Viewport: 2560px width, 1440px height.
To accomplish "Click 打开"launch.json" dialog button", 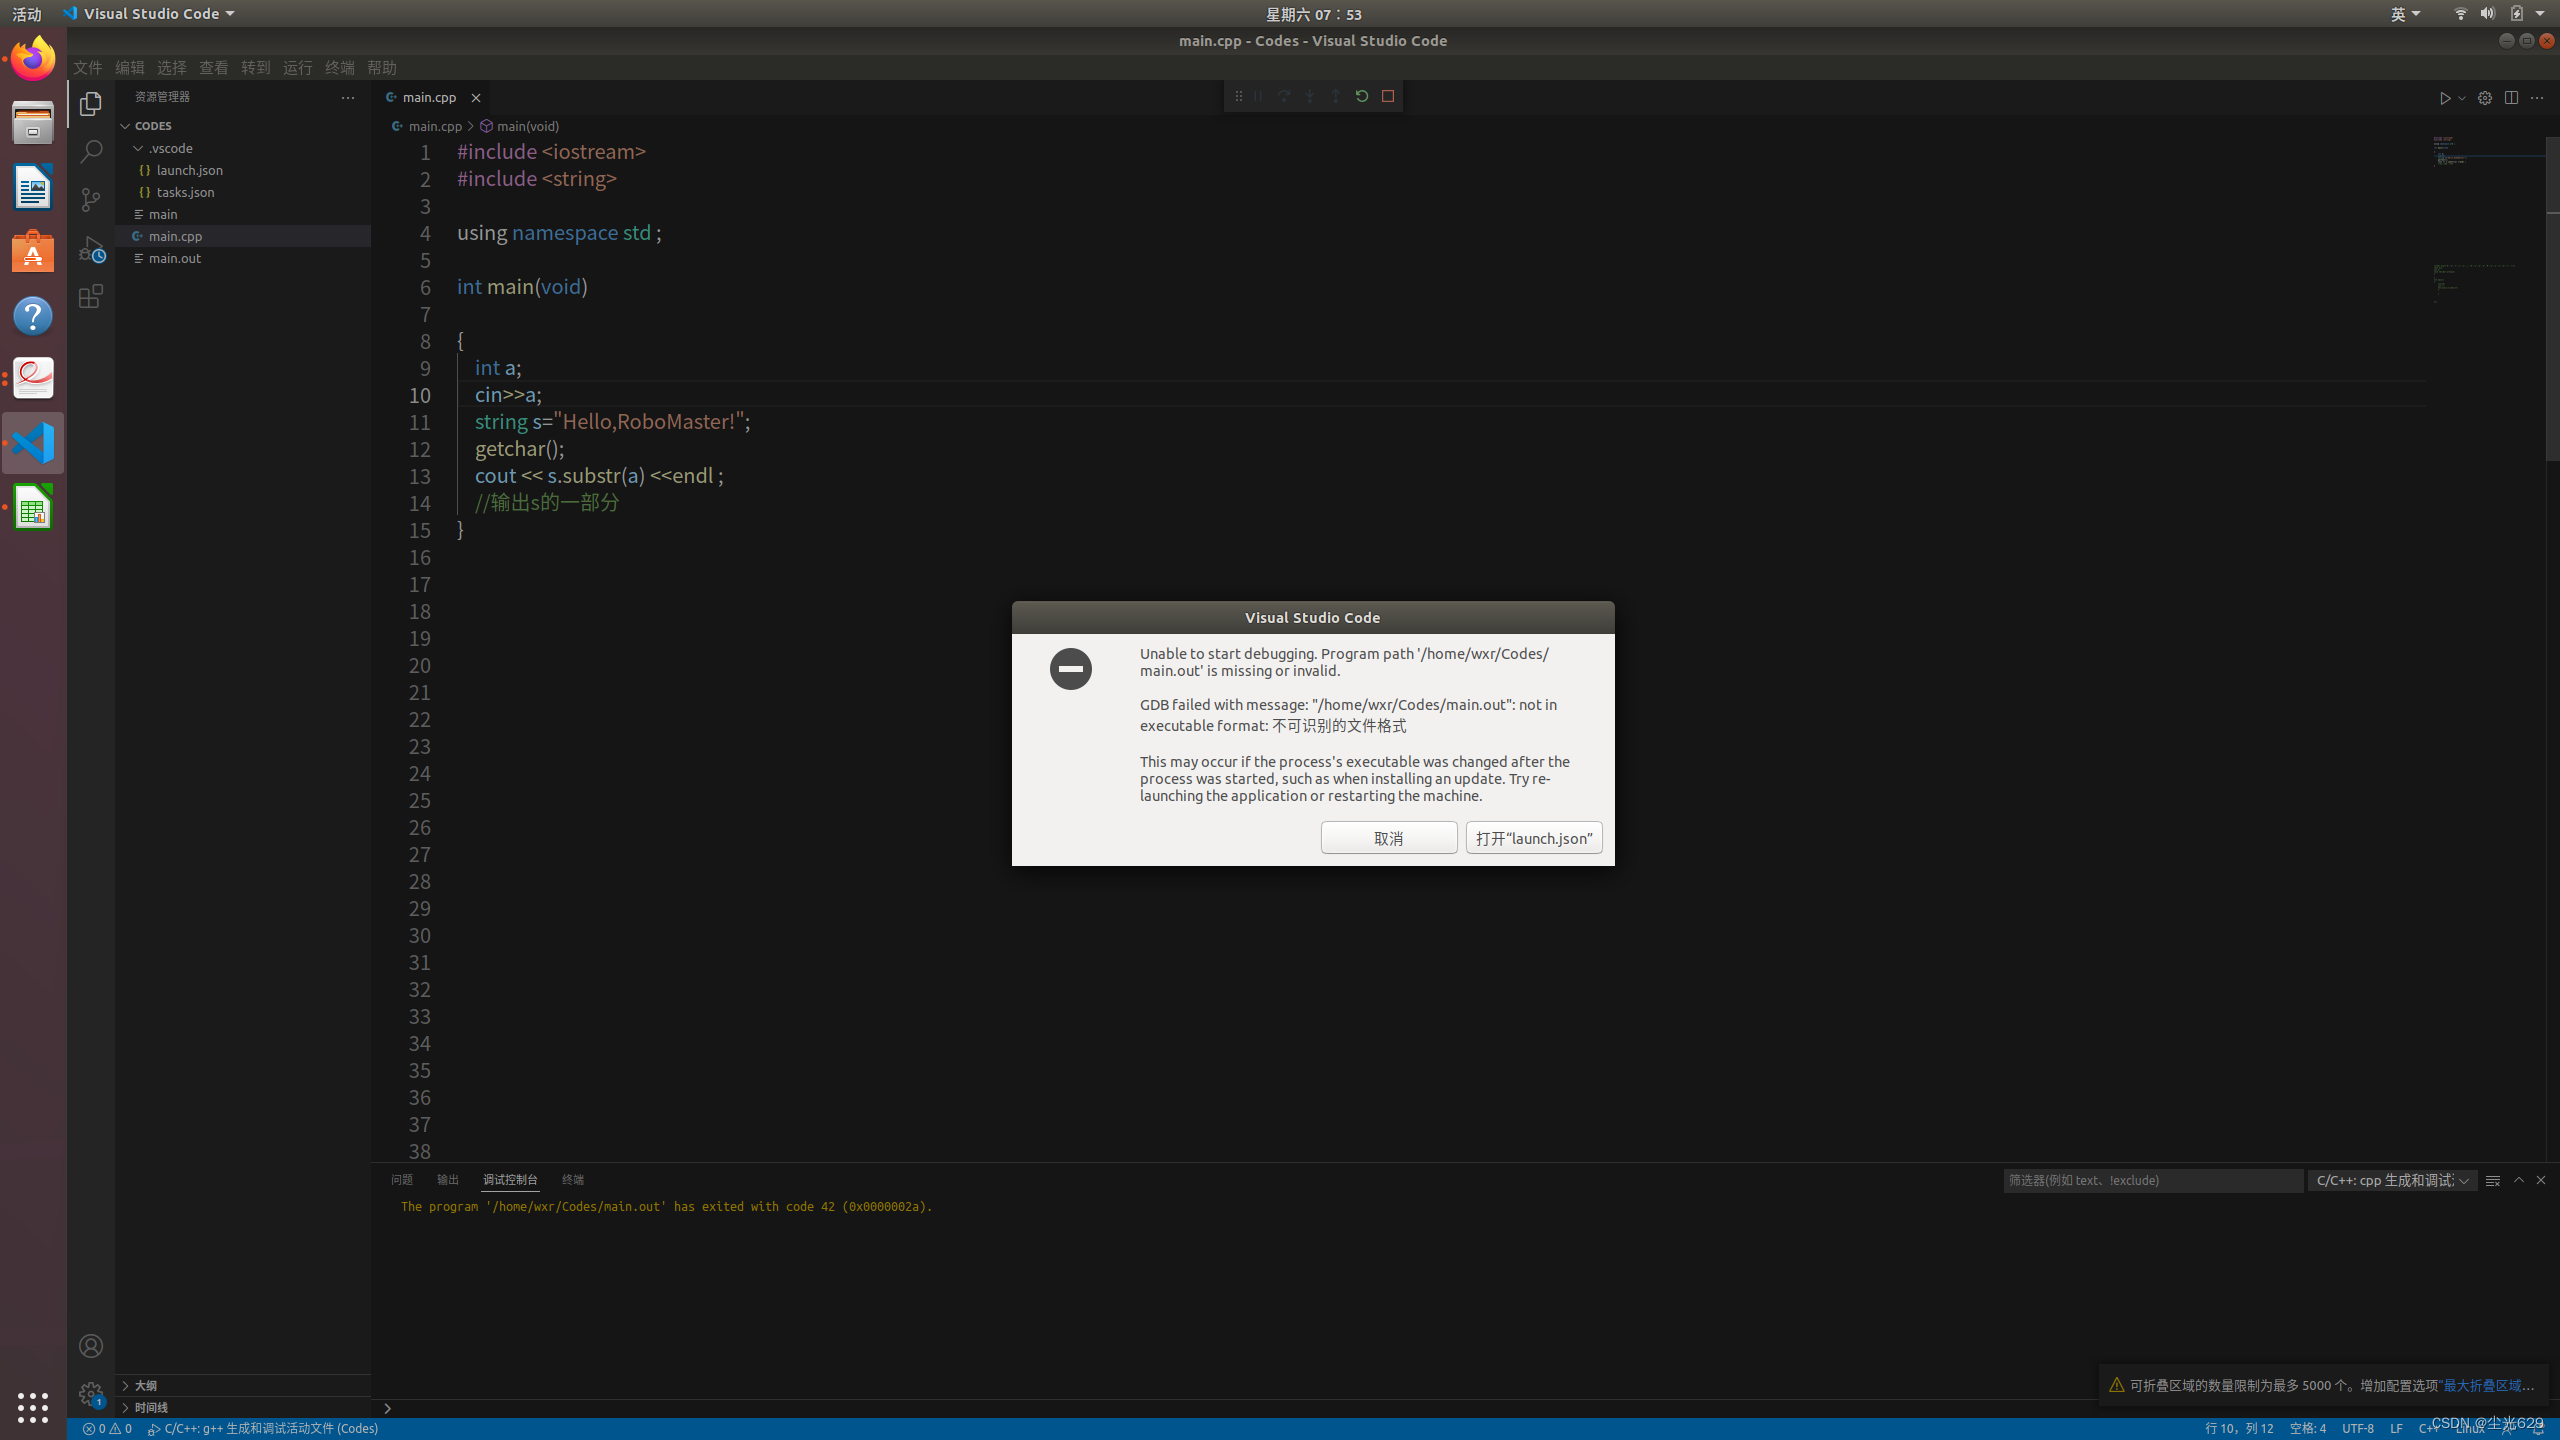I will pyautogui.click(x=1534, y=838).
